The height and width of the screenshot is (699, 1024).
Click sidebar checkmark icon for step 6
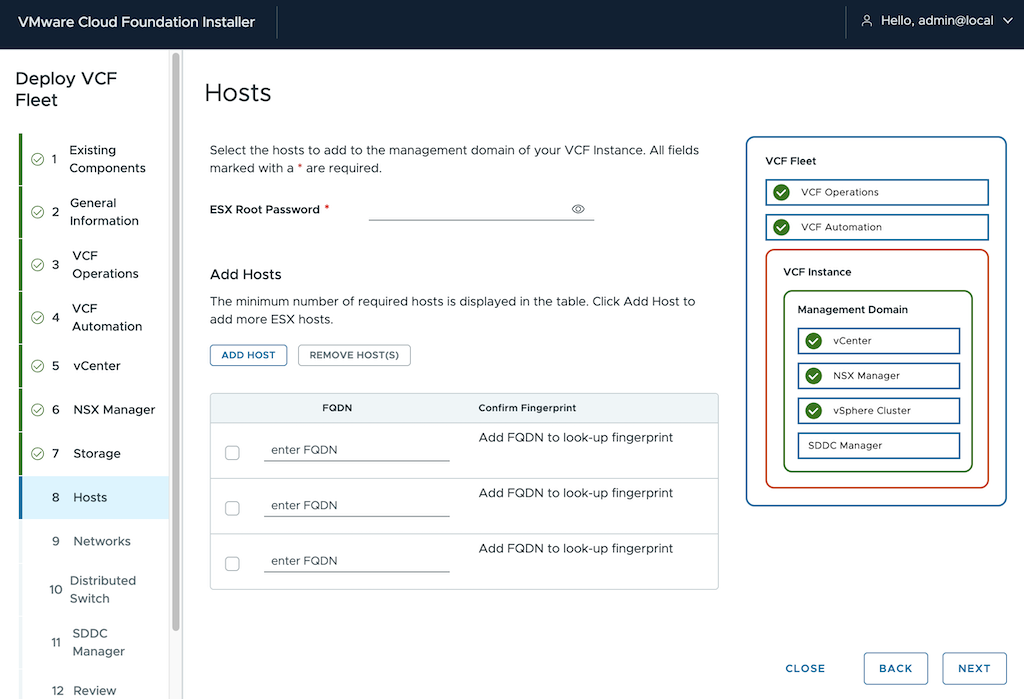[x=38, y=410]
